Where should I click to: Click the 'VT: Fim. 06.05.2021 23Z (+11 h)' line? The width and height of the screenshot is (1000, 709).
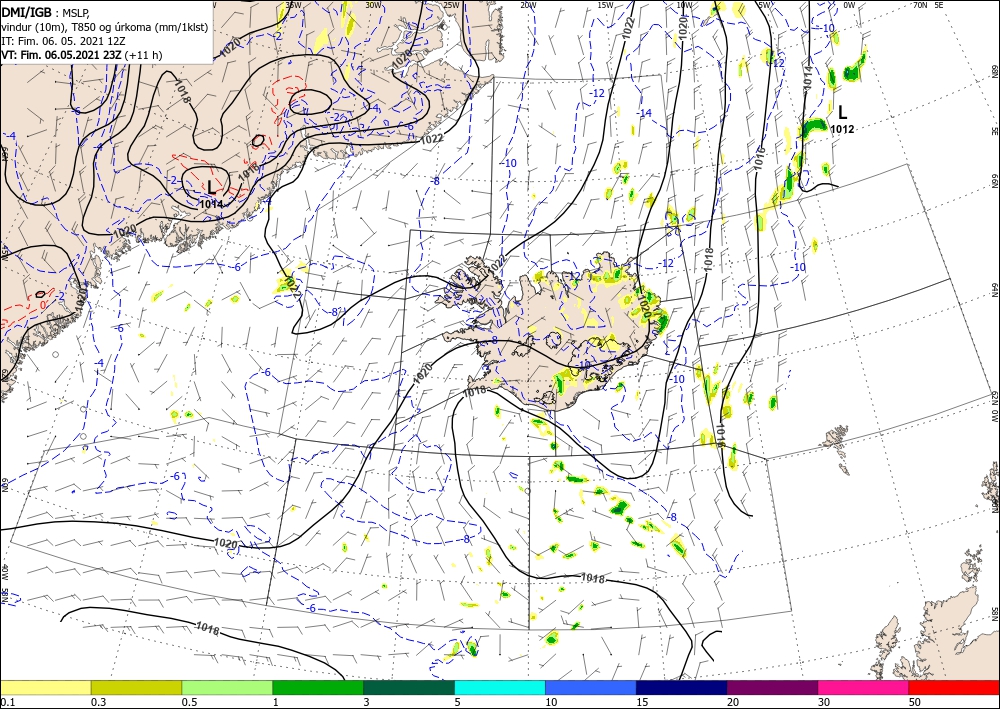(82, 55)
